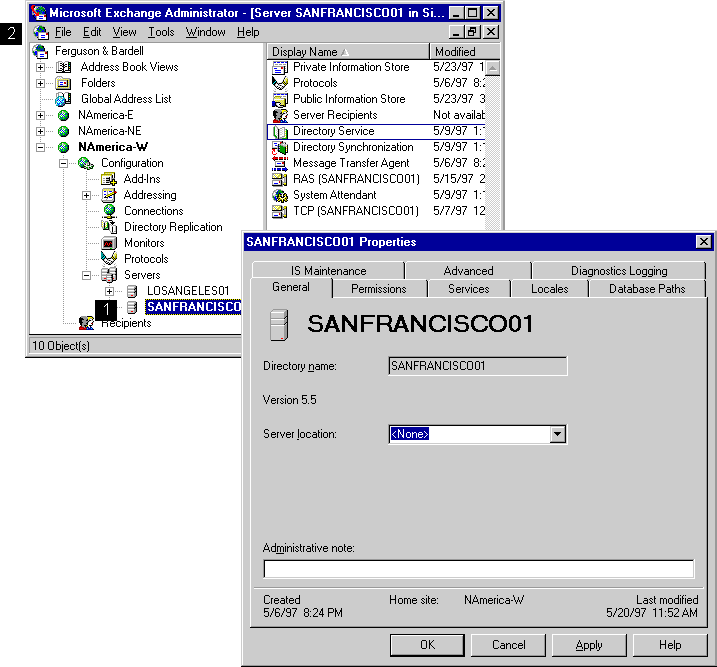This screenshot has height=667, width=717.
Task: Click the Ferguson & Bardell organization icon
Action: 40,51
